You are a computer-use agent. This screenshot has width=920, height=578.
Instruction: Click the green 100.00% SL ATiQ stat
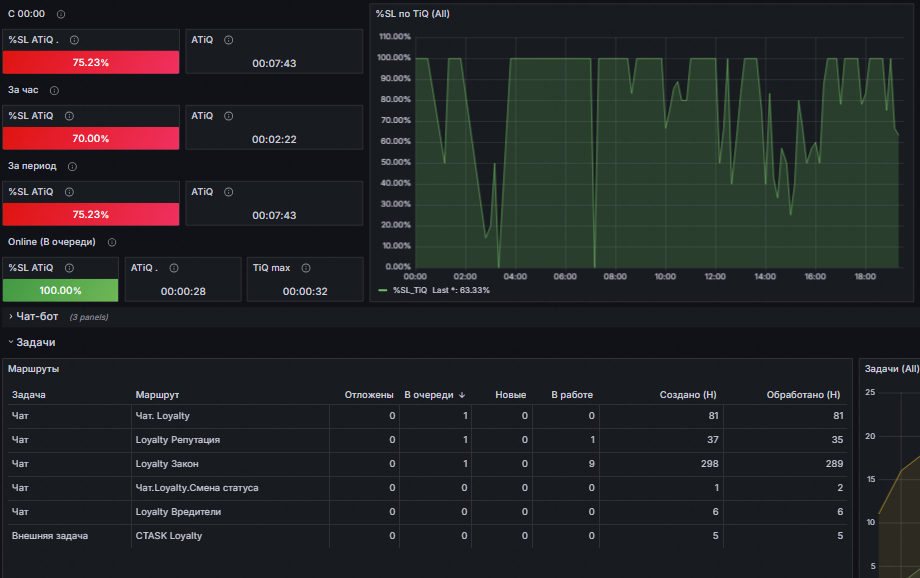coord(60,290)
